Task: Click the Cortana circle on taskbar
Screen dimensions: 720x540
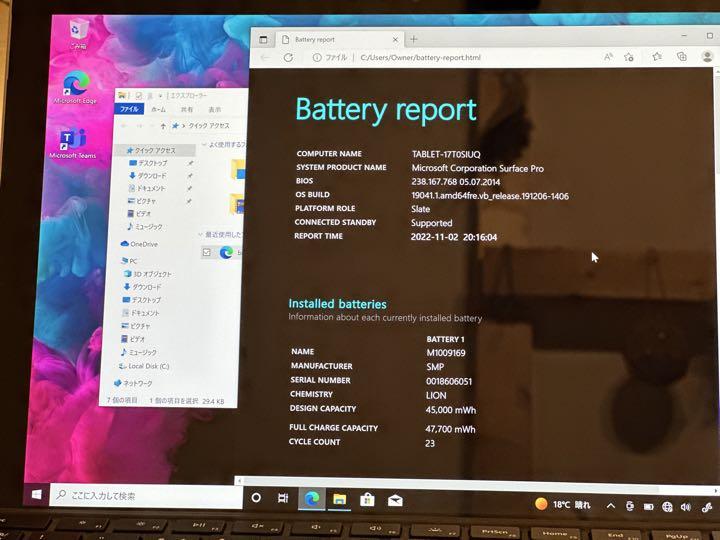Action: (256, 498)
